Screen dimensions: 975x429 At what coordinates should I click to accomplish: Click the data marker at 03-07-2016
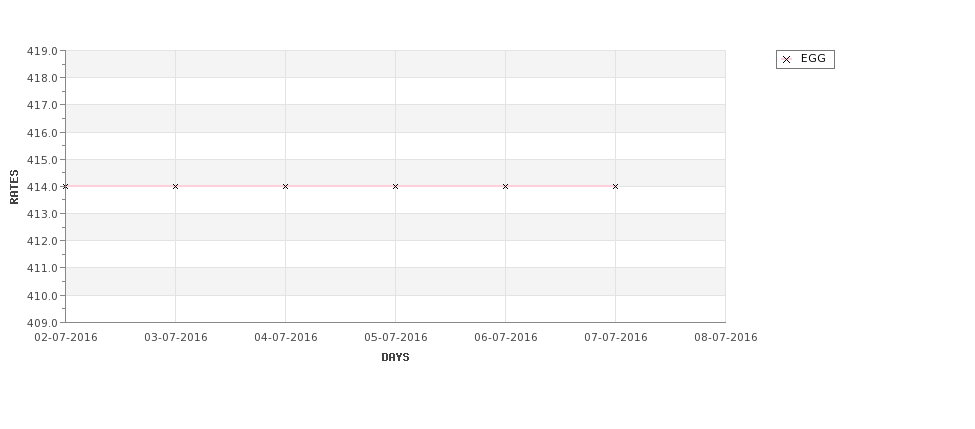click(x=175, y=187)
